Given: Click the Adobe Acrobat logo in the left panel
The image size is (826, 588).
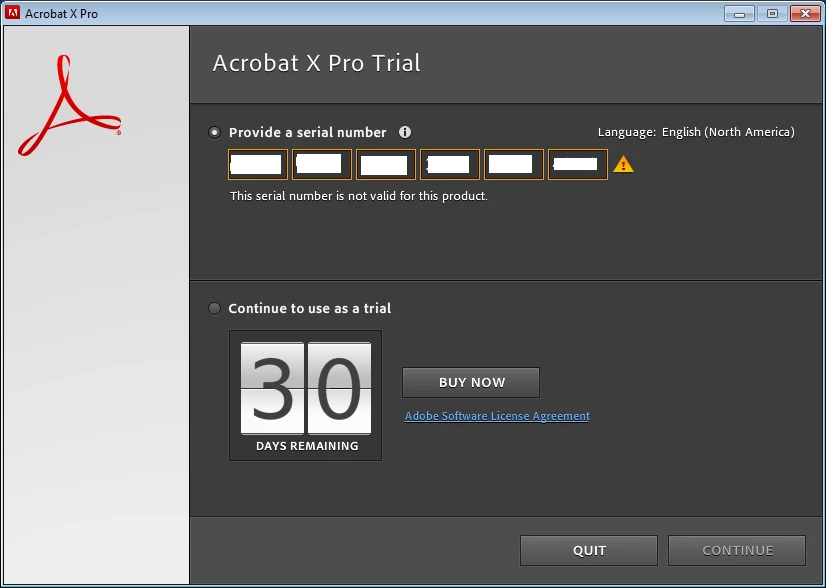Looking at the screenshot, I should pos(69,105).
